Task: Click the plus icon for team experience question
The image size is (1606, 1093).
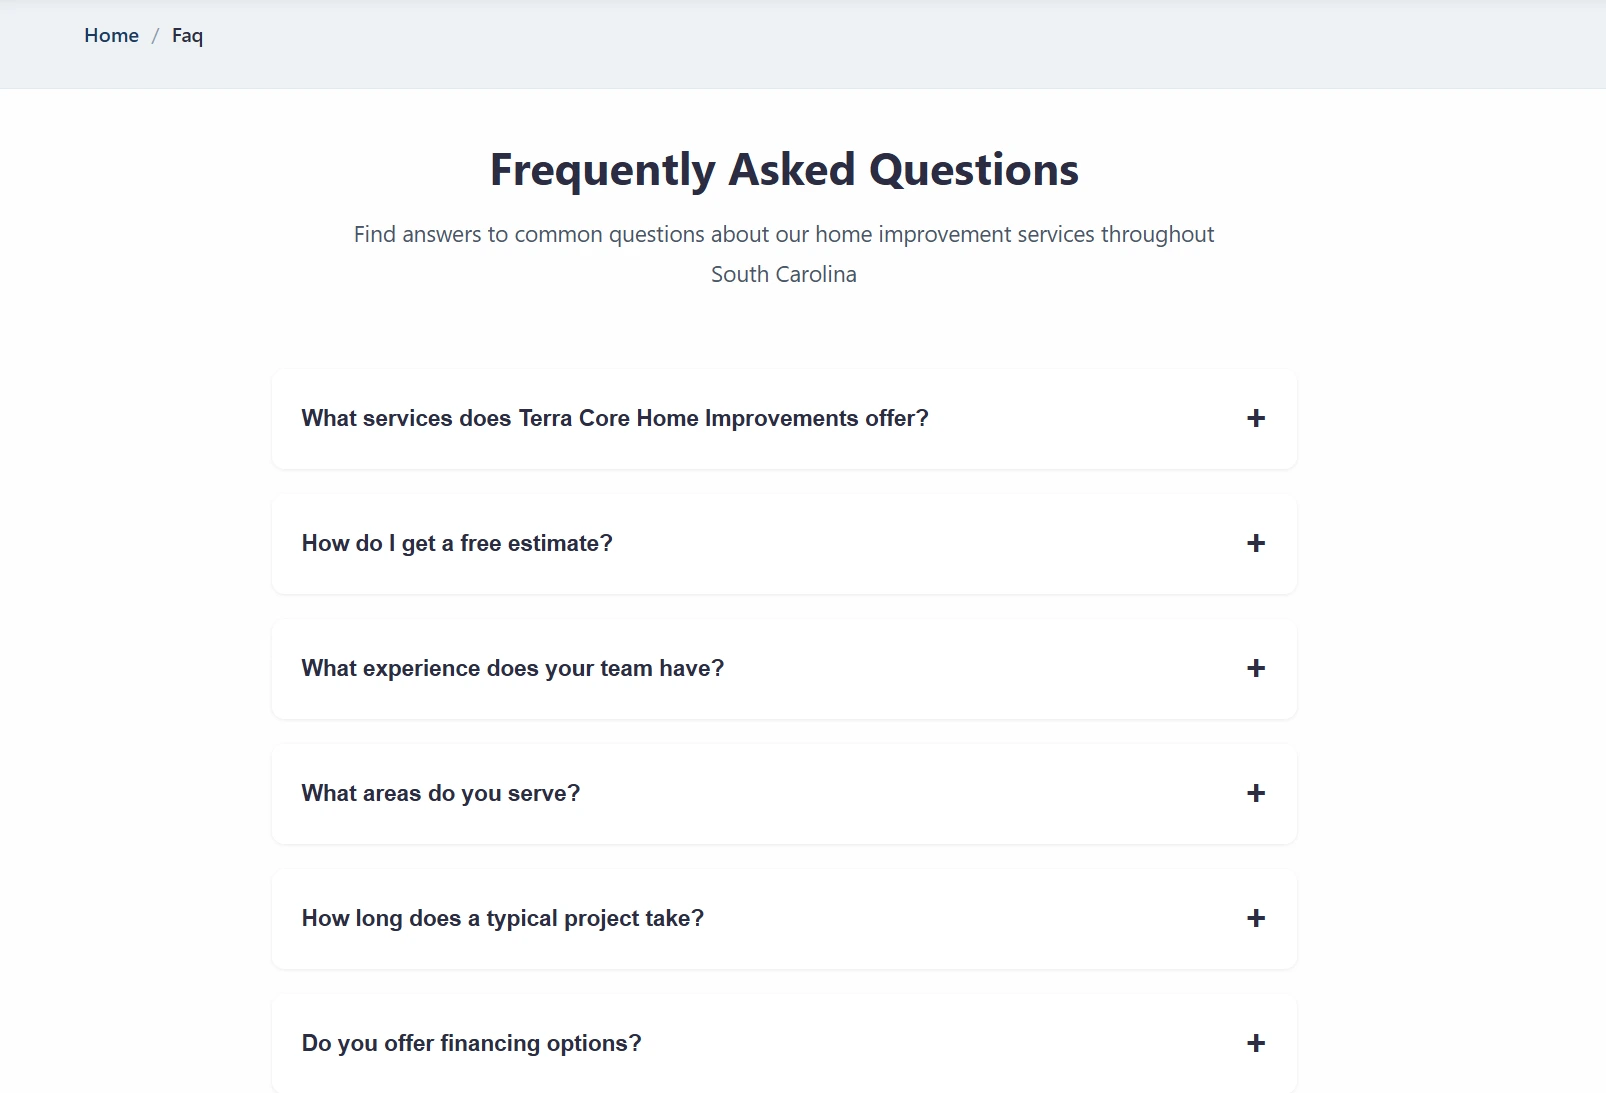Action: pos(1256,669)
